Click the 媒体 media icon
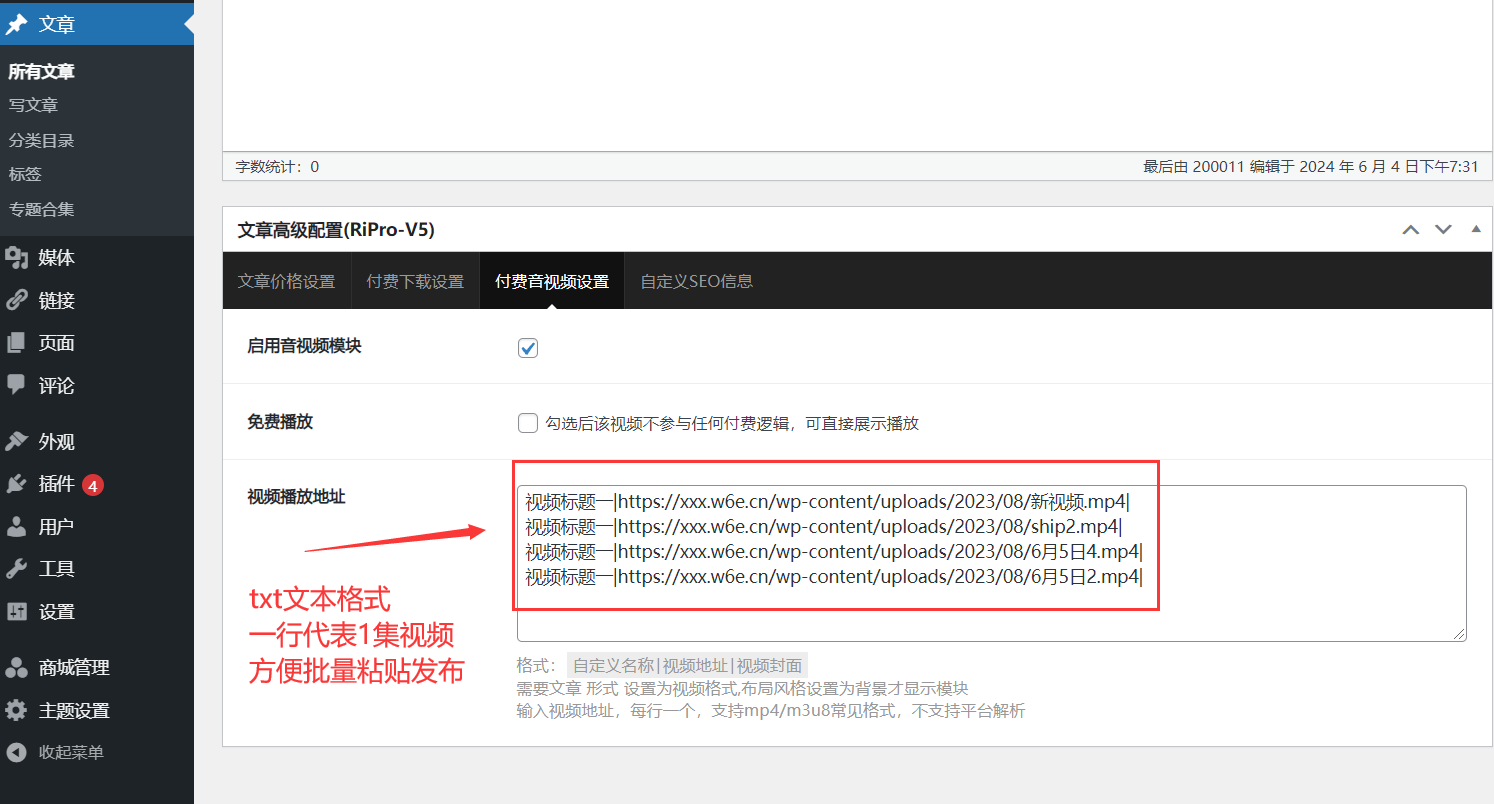The image size is (1494, 804). (17, 258)
